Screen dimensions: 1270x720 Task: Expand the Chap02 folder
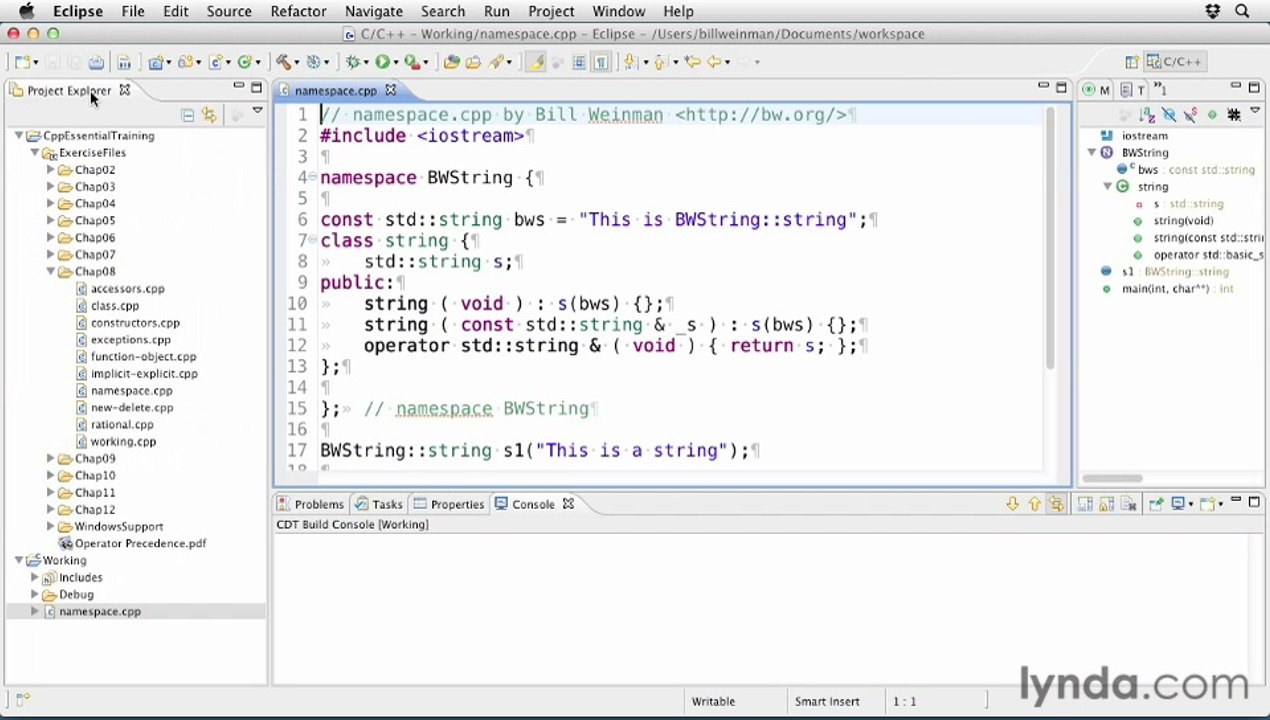[51, 170]
